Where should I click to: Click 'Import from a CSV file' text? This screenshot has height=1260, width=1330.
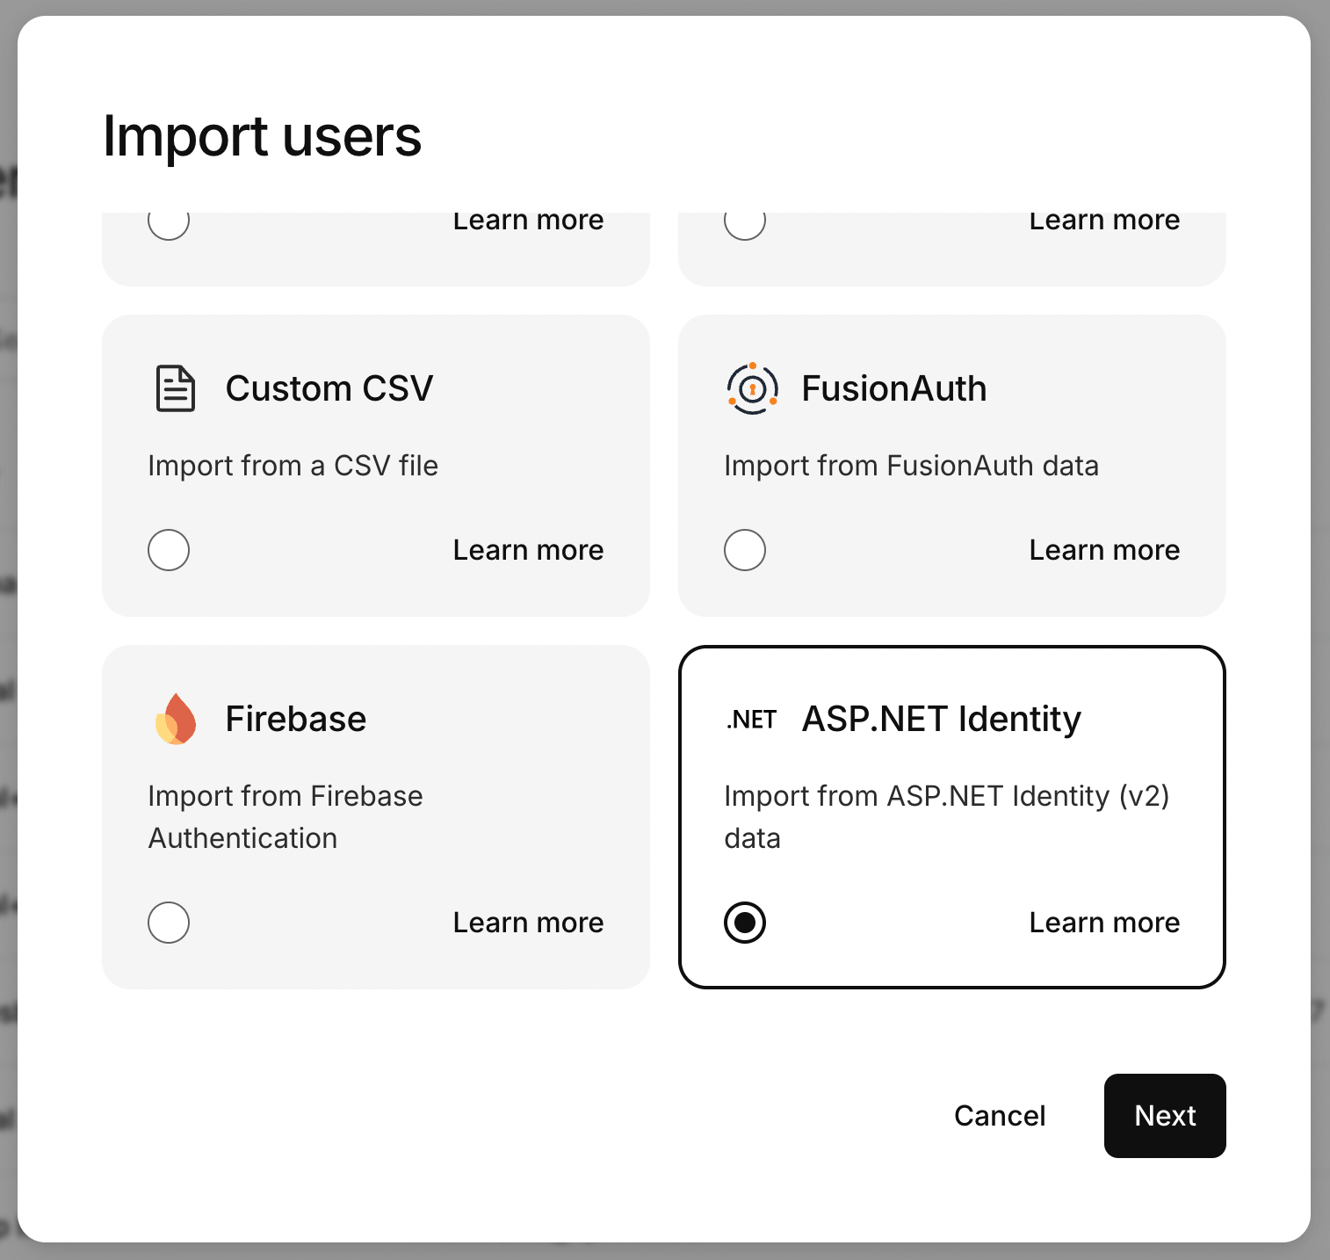293,466
